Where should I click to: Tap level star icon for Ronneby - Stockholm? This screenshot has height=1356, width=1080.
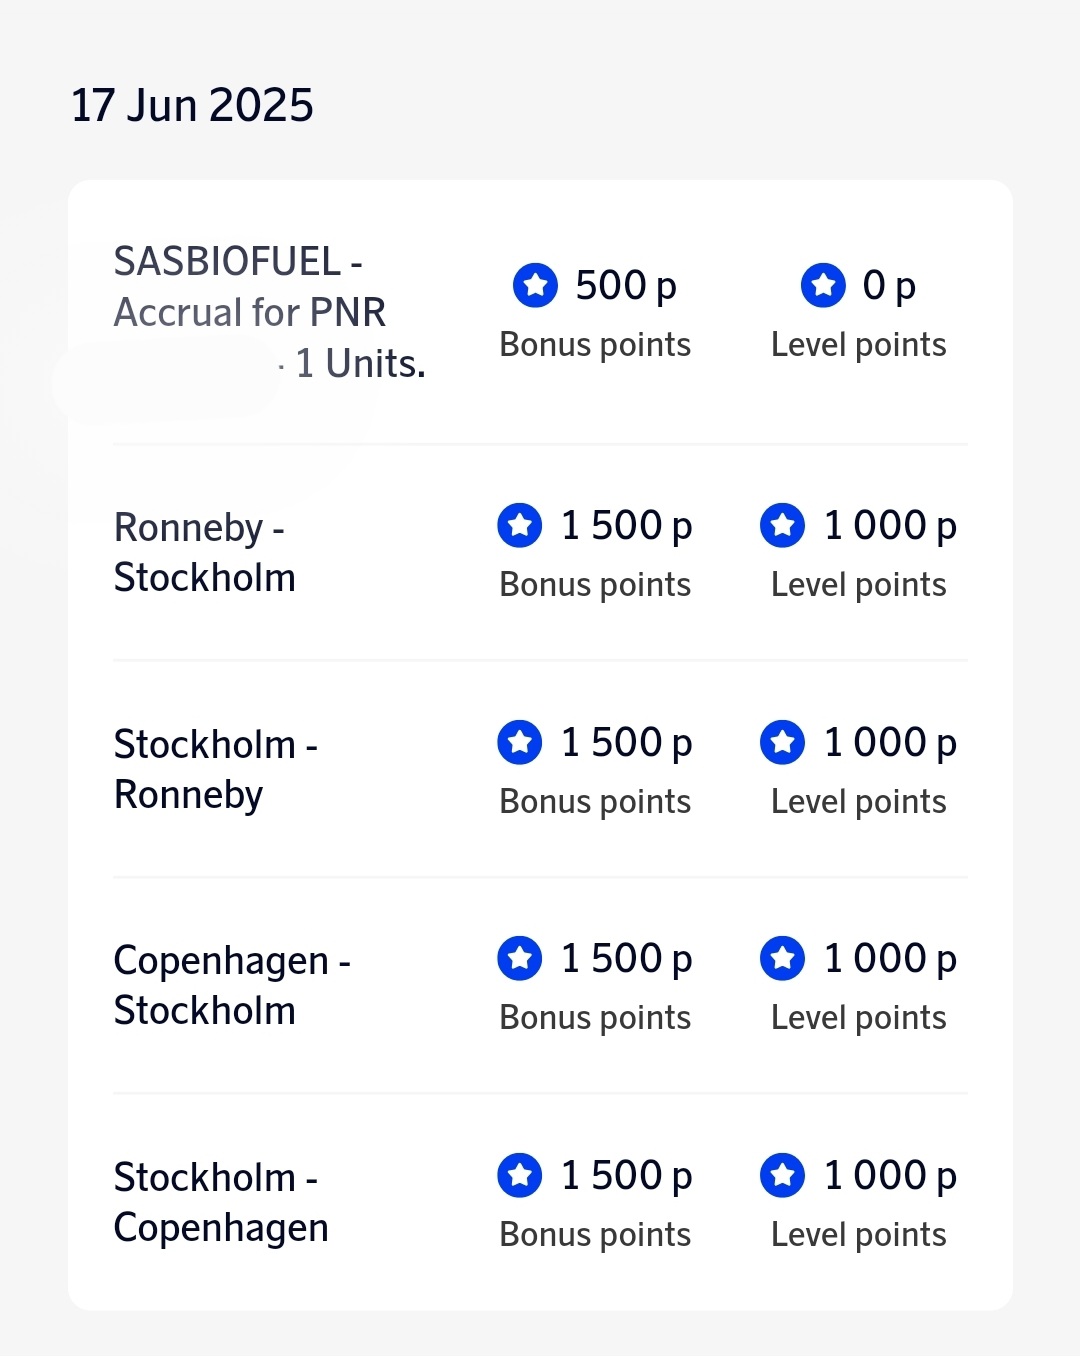click(782, 525)
